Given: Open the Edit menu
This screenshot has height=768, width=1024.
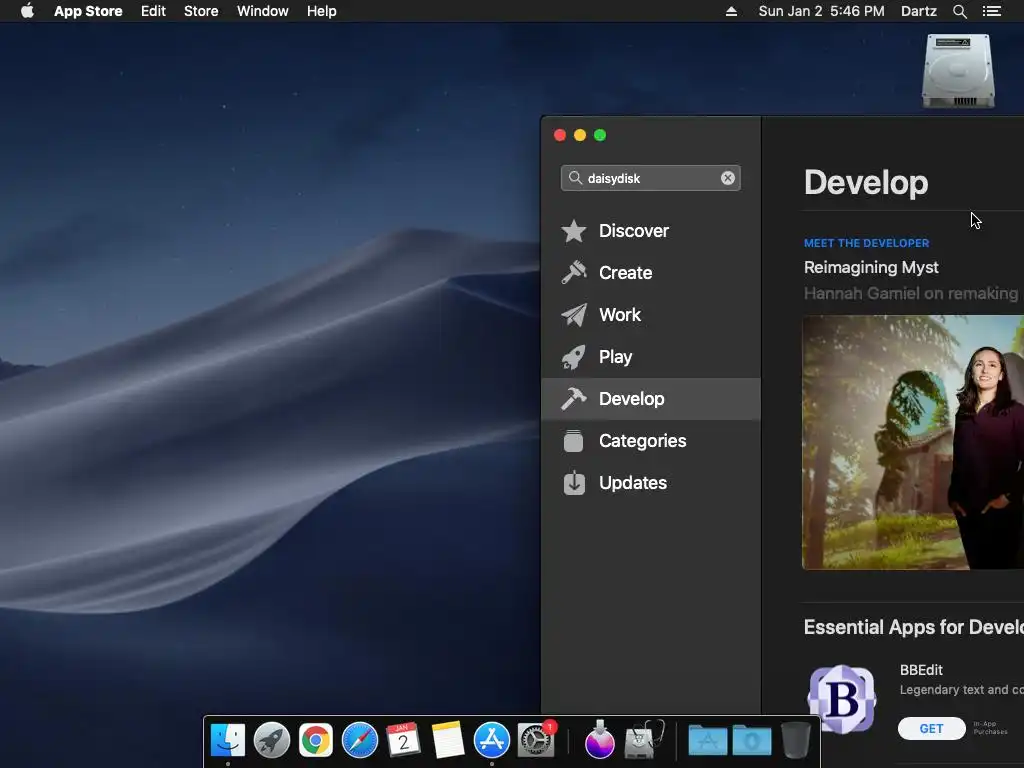Looking at the screenshot, I should click(x=153, y=11).
